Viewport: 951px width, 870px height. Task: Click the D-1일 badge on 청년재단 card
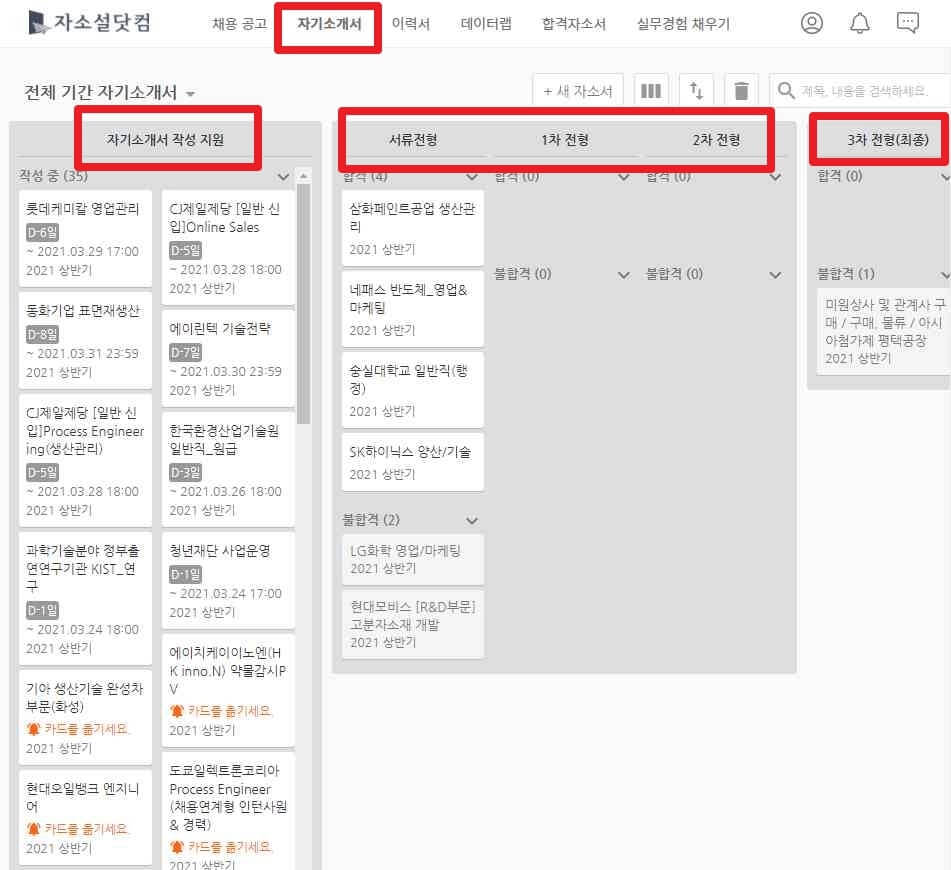tap(185, 574)
